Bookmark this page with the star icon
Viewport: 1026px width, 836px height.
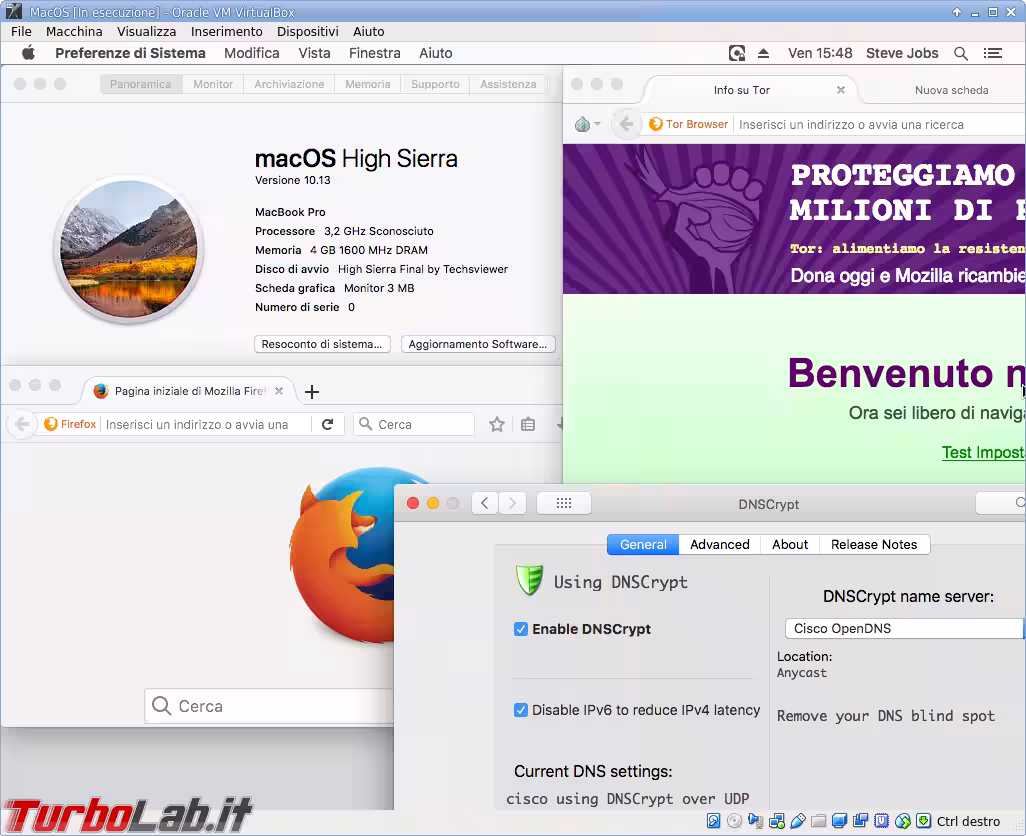[x=497, y=425]
